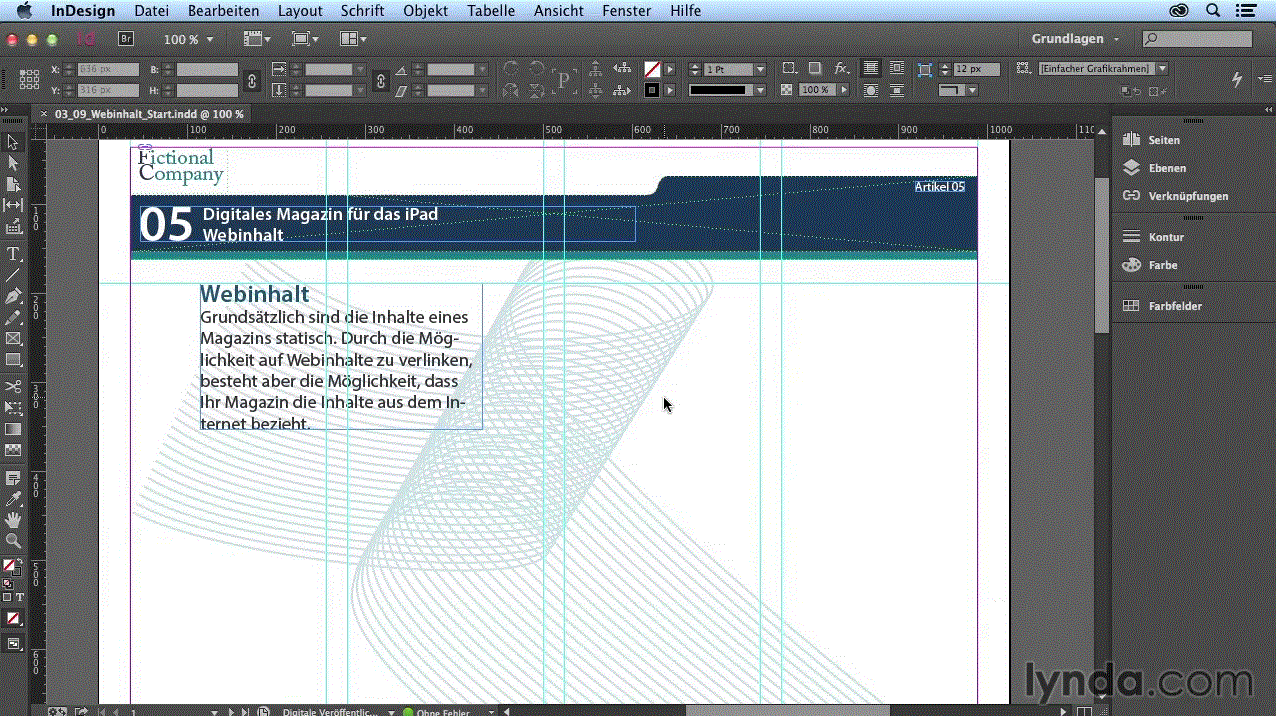This screenshot has width=1276, height=716.
Task: Open the Objekt menu
Action: tap(425, 11)
